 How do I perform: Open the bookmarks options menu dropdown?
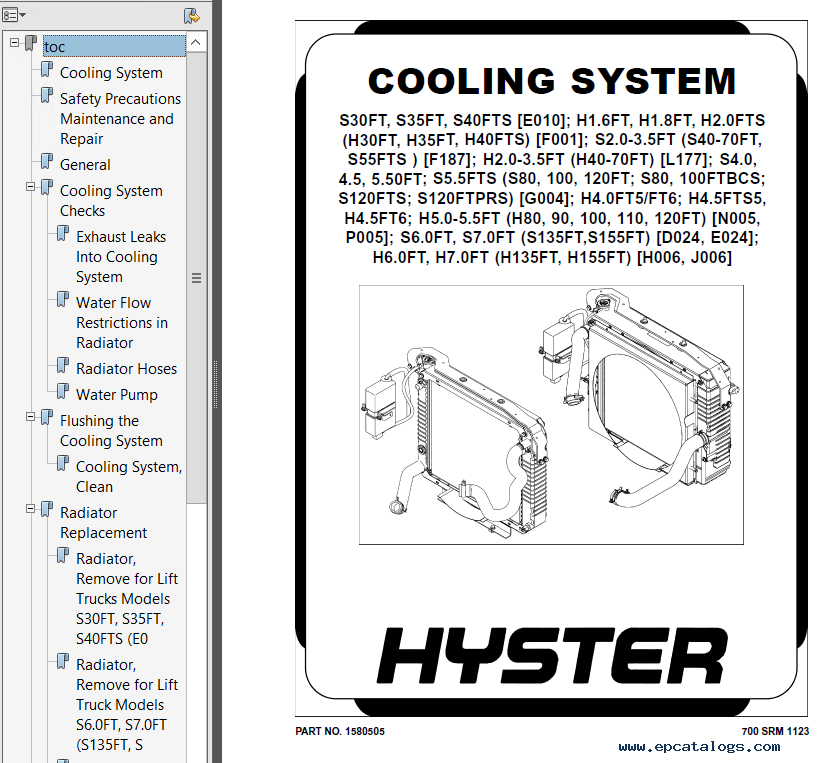pyautogui.click(x=13, y=15)
